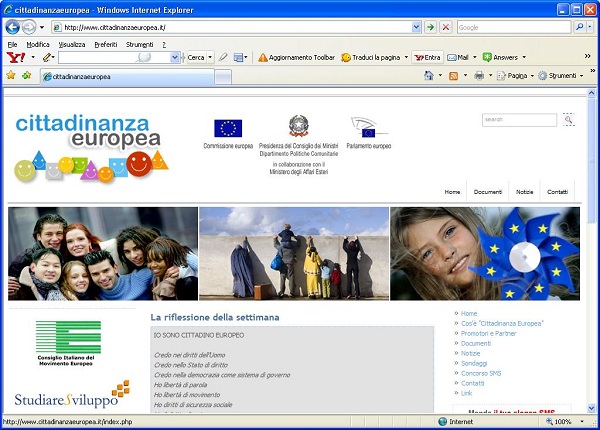
Task: Click Contatti in the top navigation bar
Action: (557, 192)
